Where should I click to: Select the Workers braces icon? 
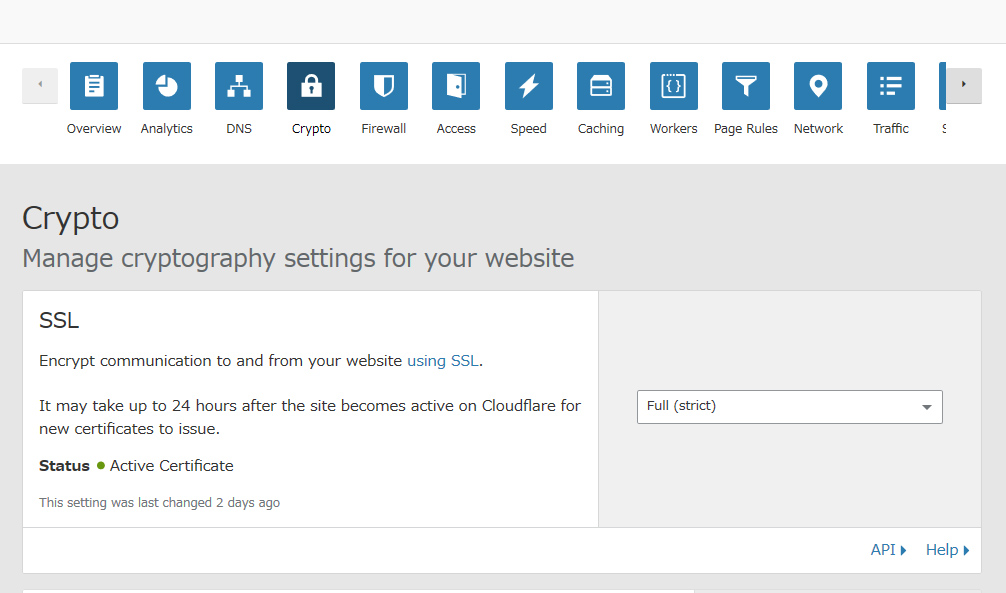(673, 86)
